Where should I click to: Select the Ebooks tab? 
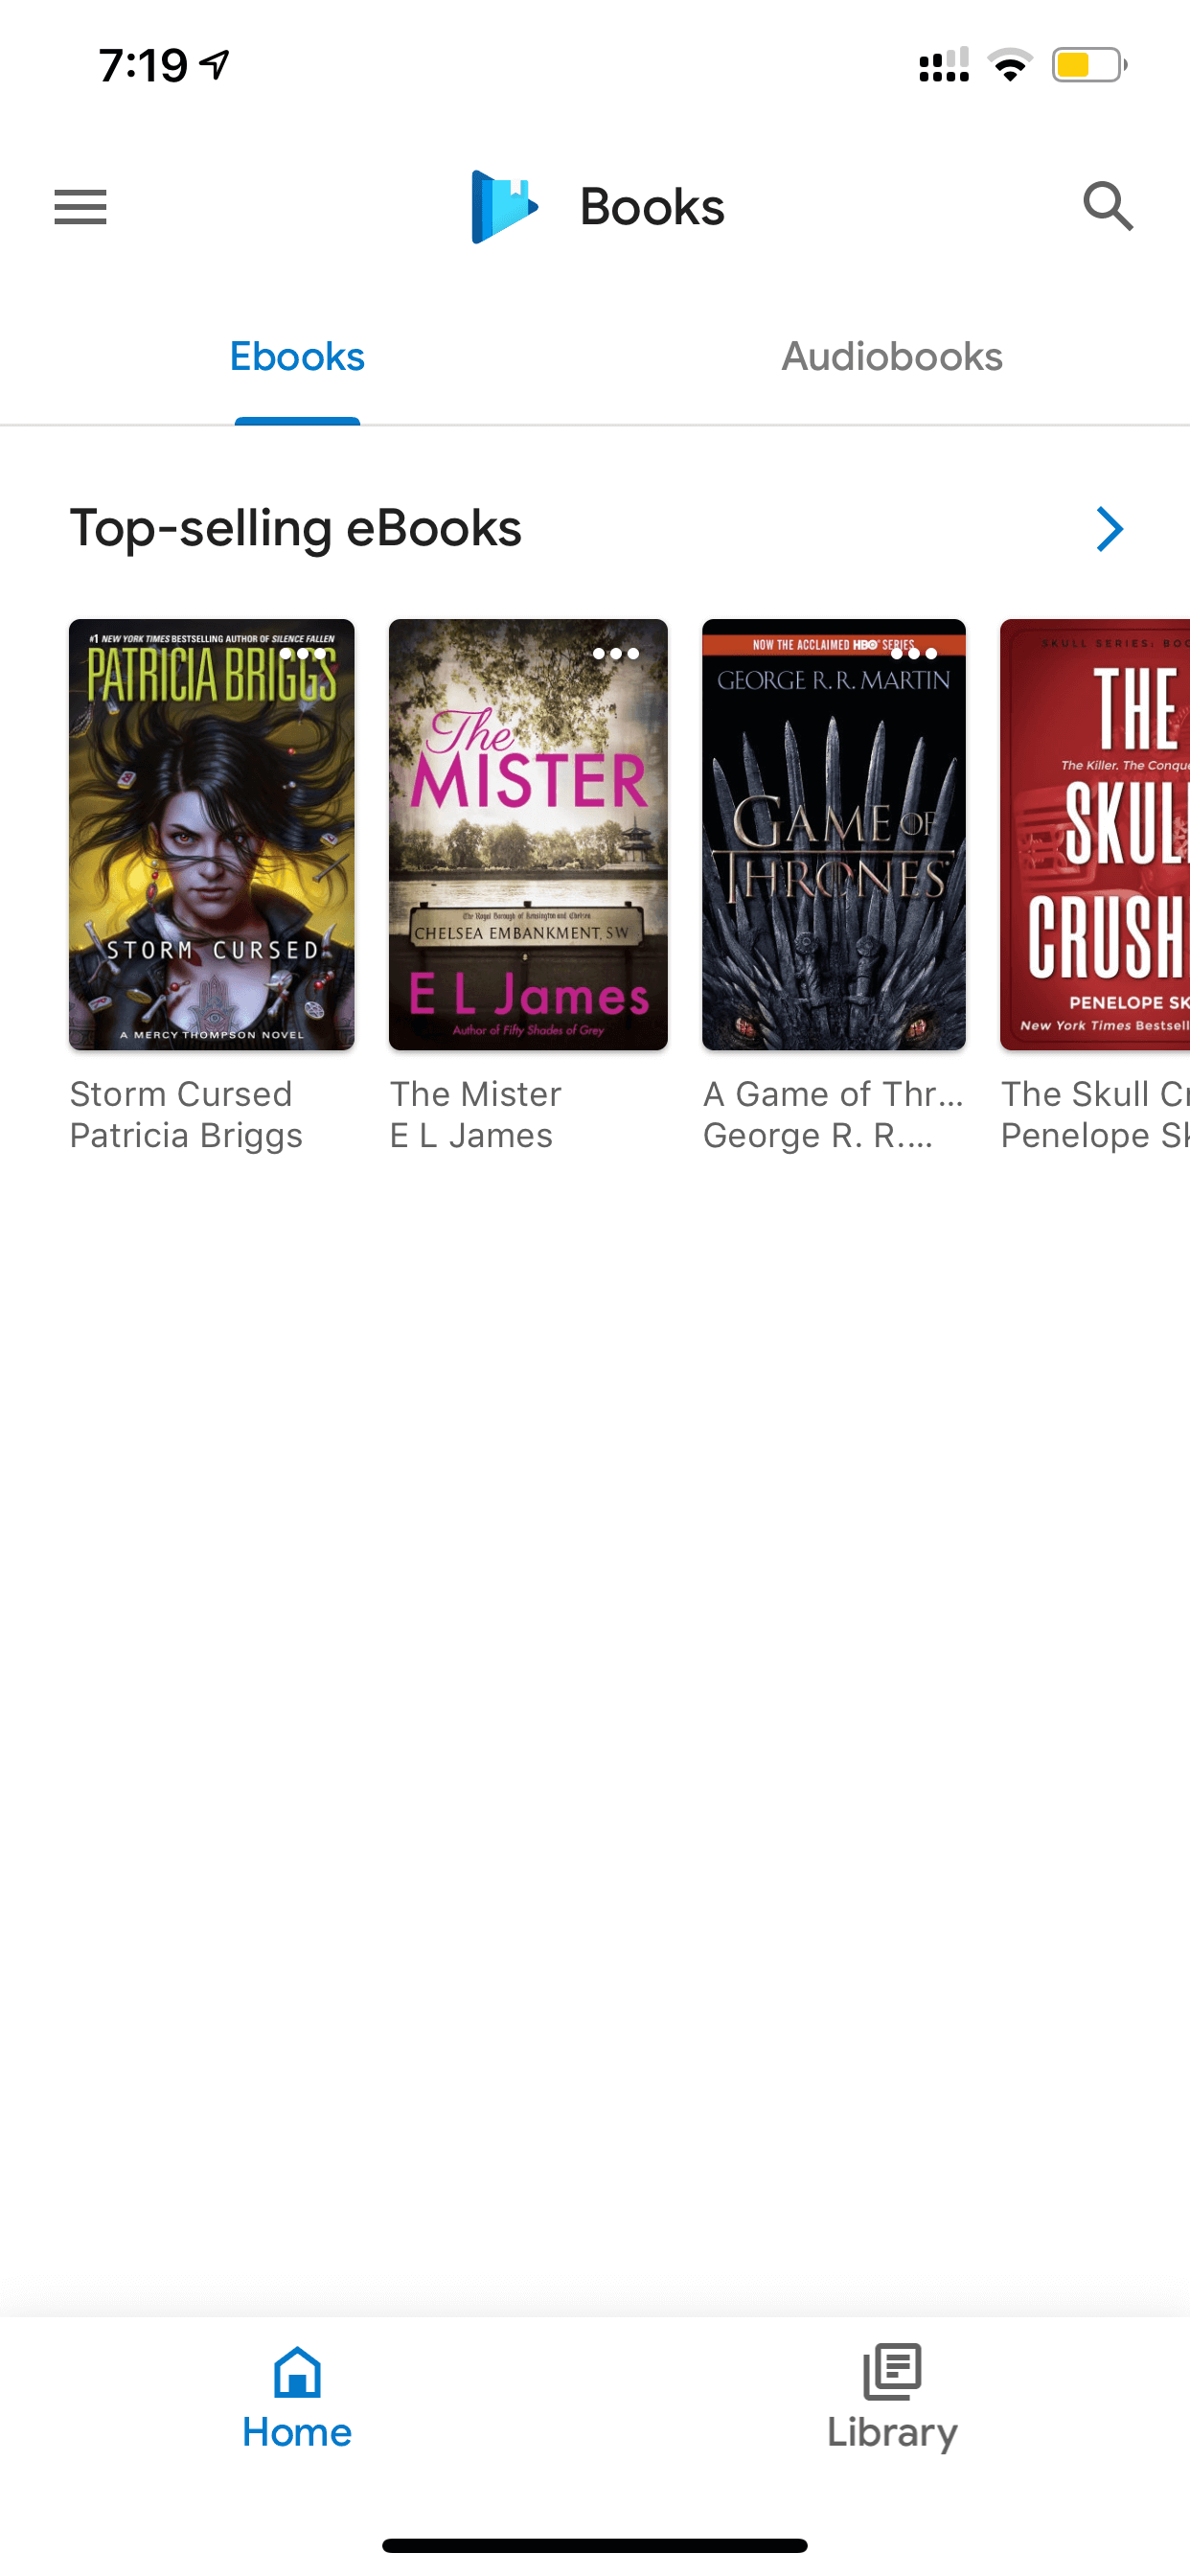pyautogui.click(x=297, y=357)
